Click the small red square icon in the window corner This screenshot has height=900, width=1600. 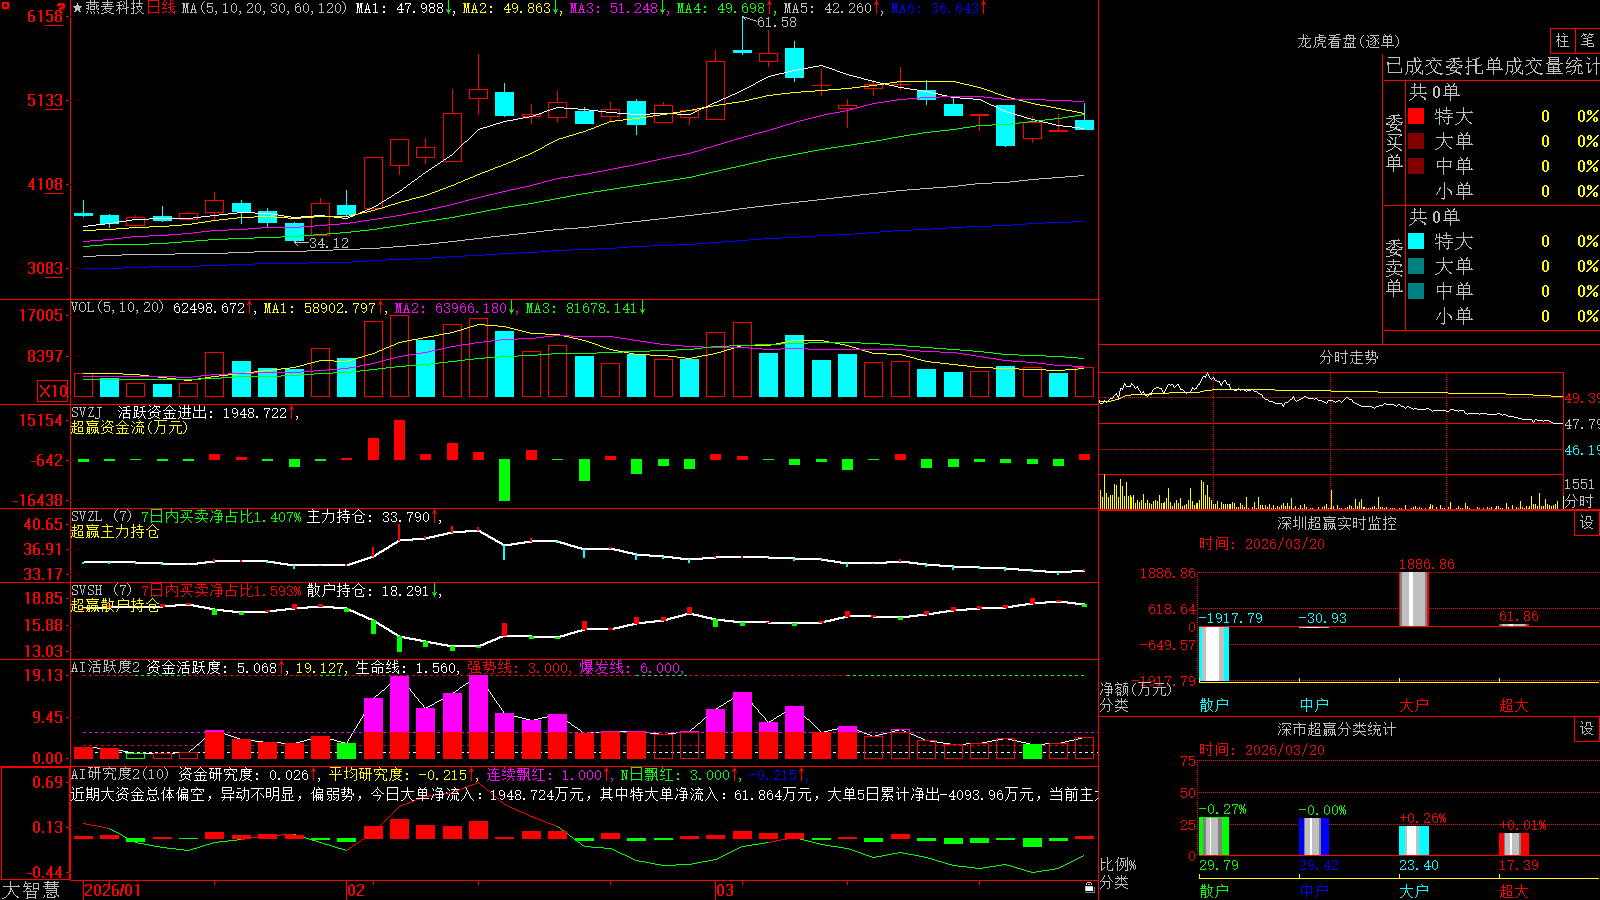4,4
